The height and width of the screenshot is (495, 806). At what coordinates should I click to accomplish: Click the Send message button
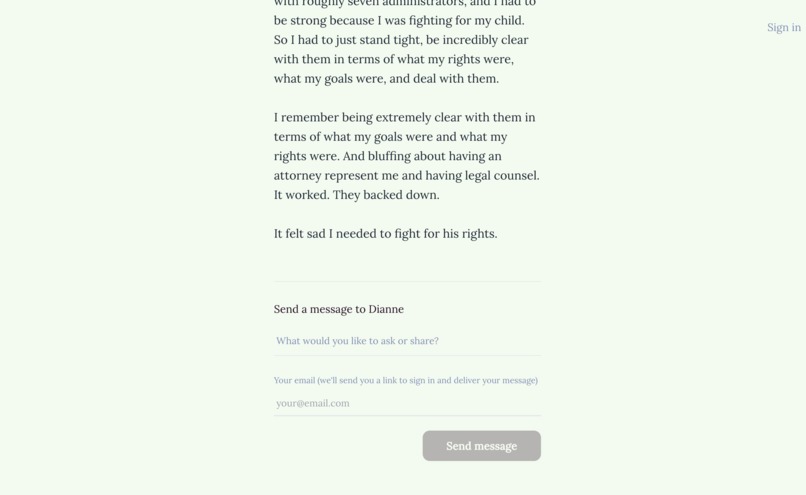482,446
